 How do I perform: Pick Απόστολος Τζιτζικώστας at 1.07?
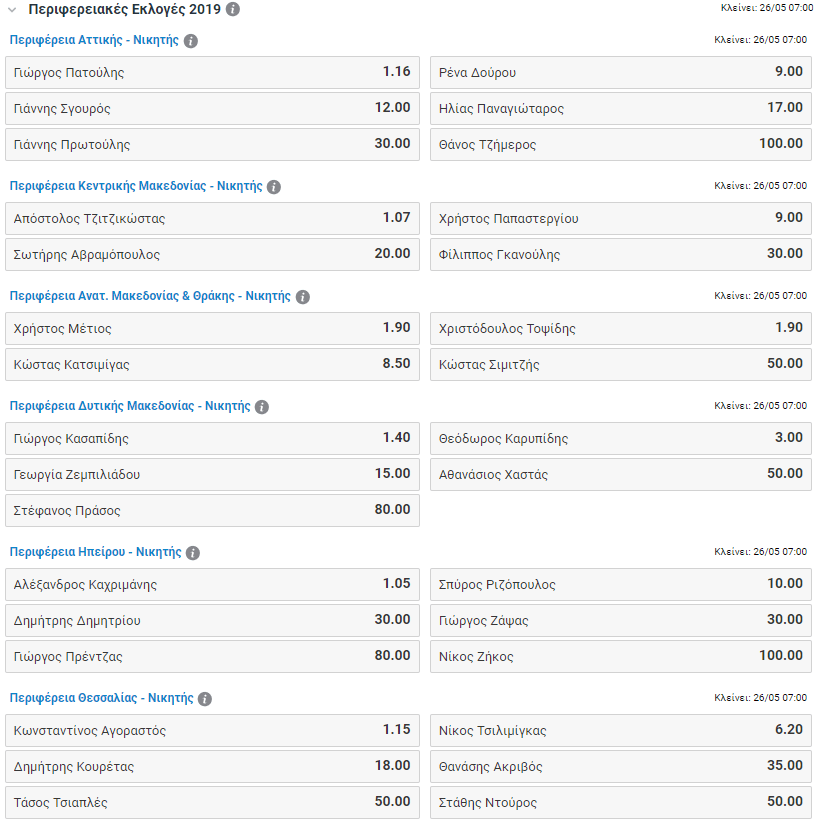point(212,219)
